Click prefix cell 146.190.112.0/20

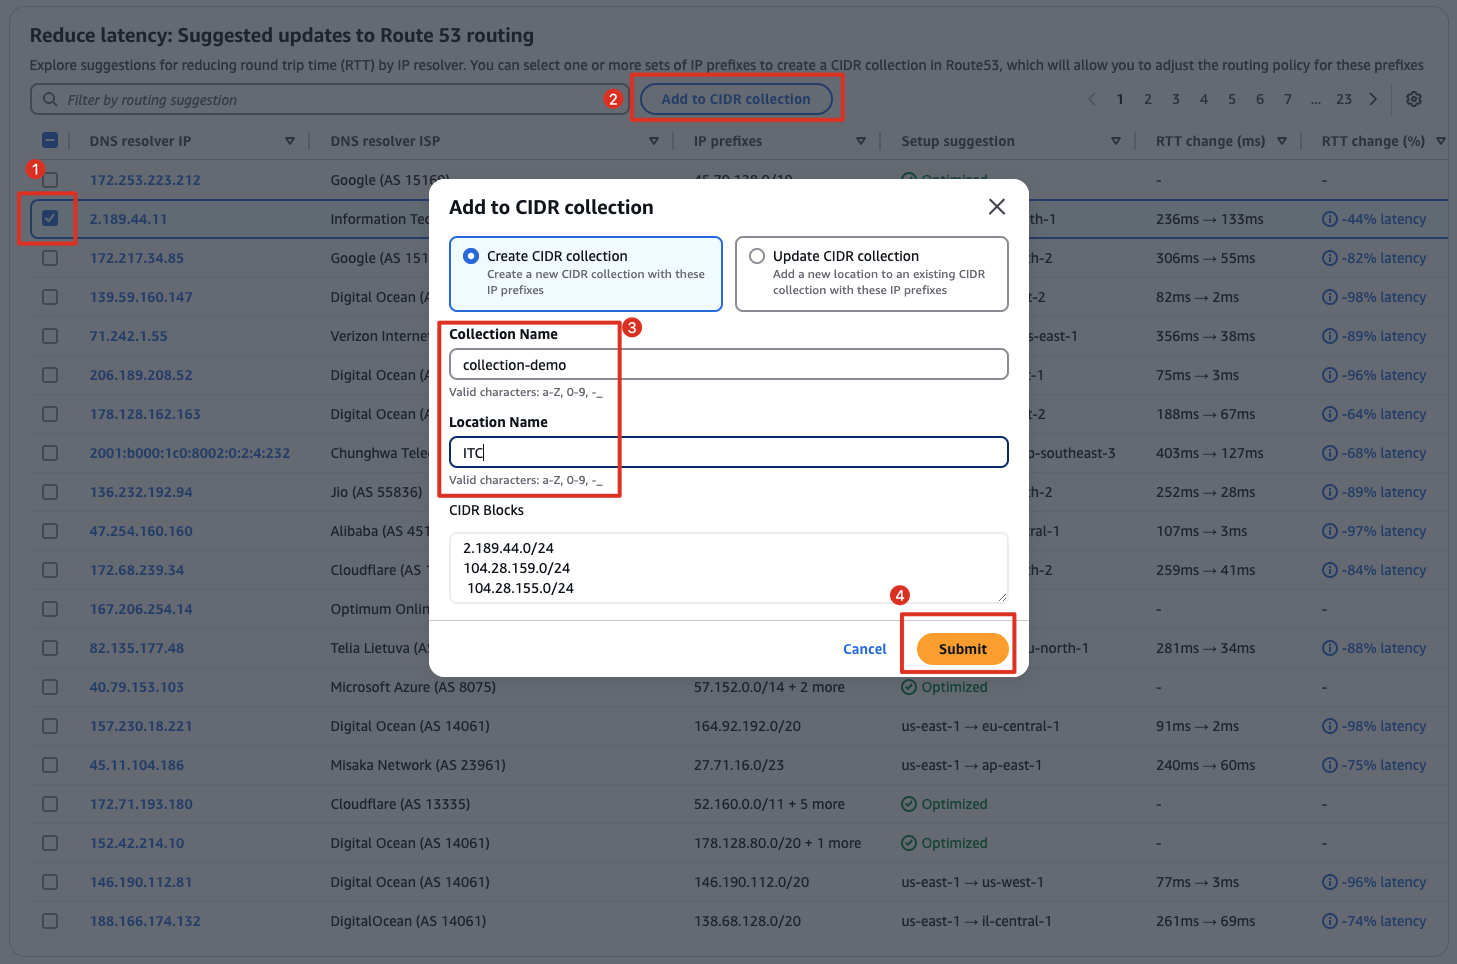(x=751, y=882)
